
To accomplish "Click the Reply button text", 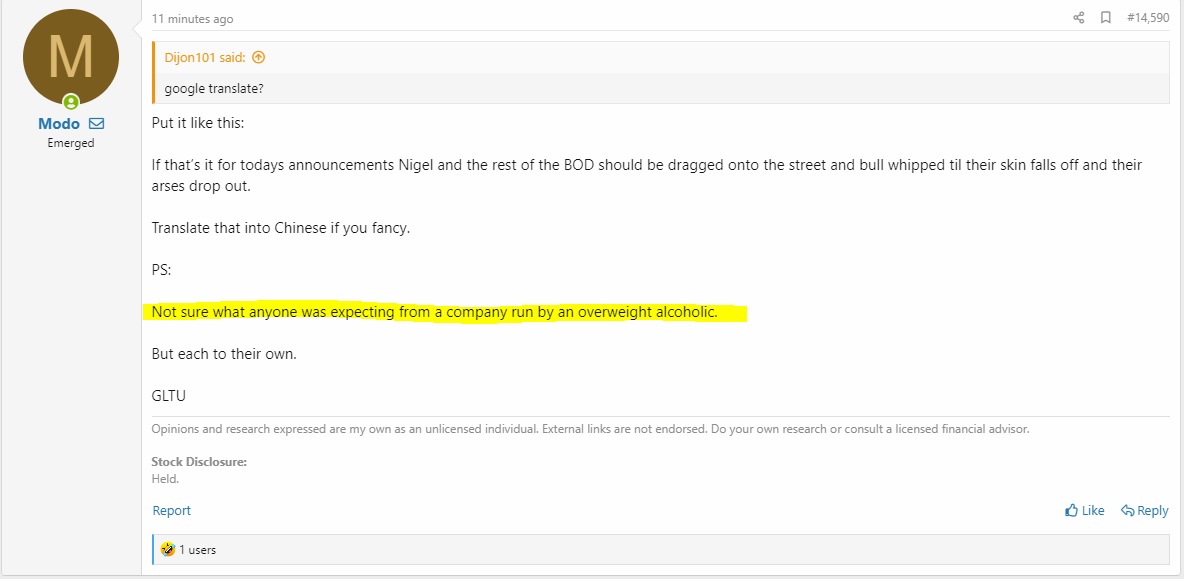I will click(x=1153, y=511).
